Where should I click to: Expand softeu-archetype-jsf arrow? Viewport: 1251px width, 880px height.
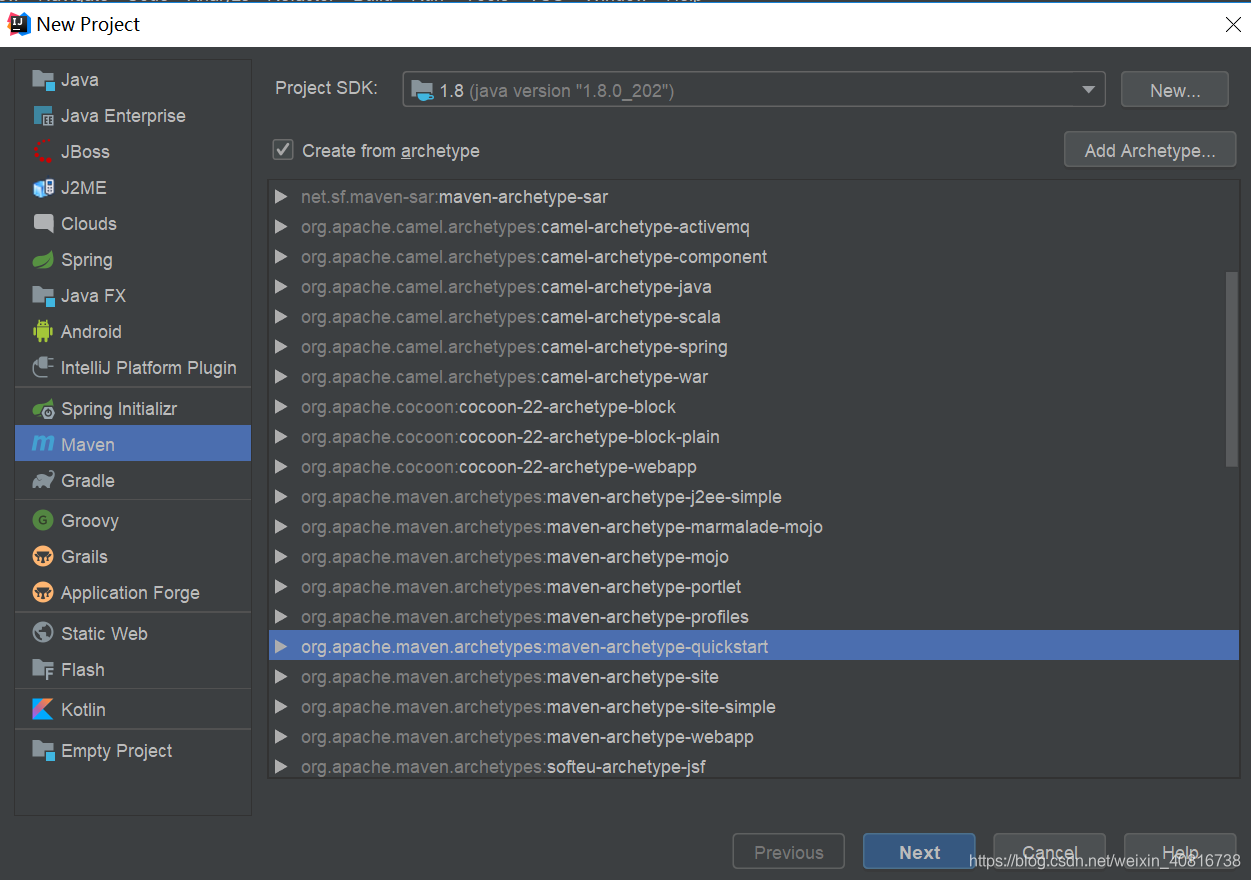click(281, 767)
